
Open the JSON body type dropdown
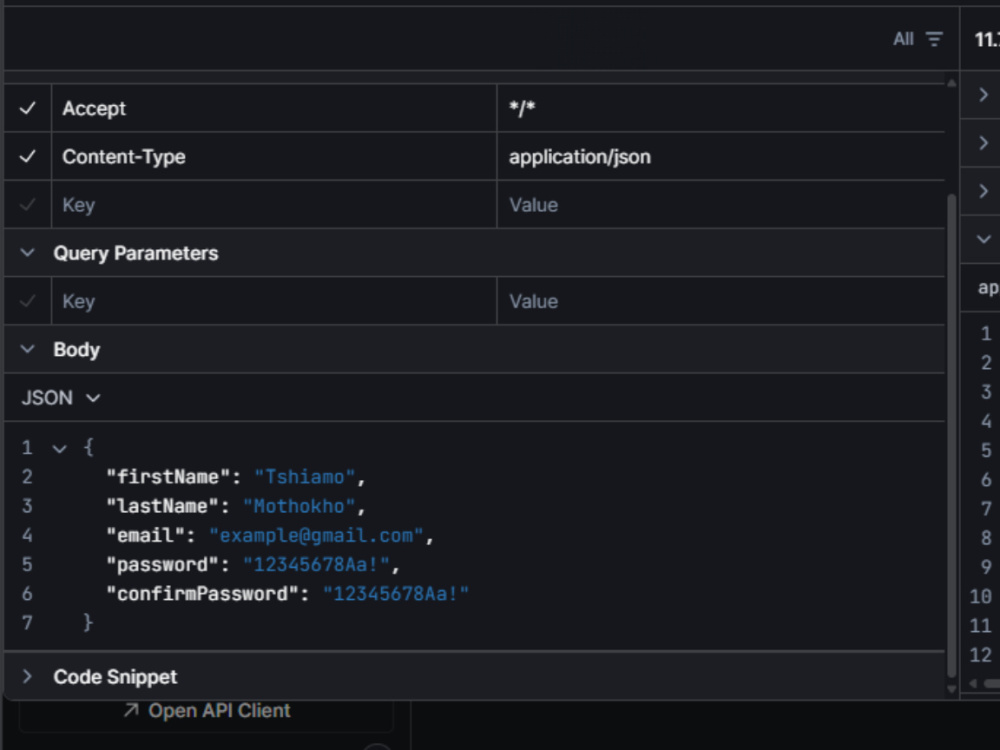click(61, 398)
